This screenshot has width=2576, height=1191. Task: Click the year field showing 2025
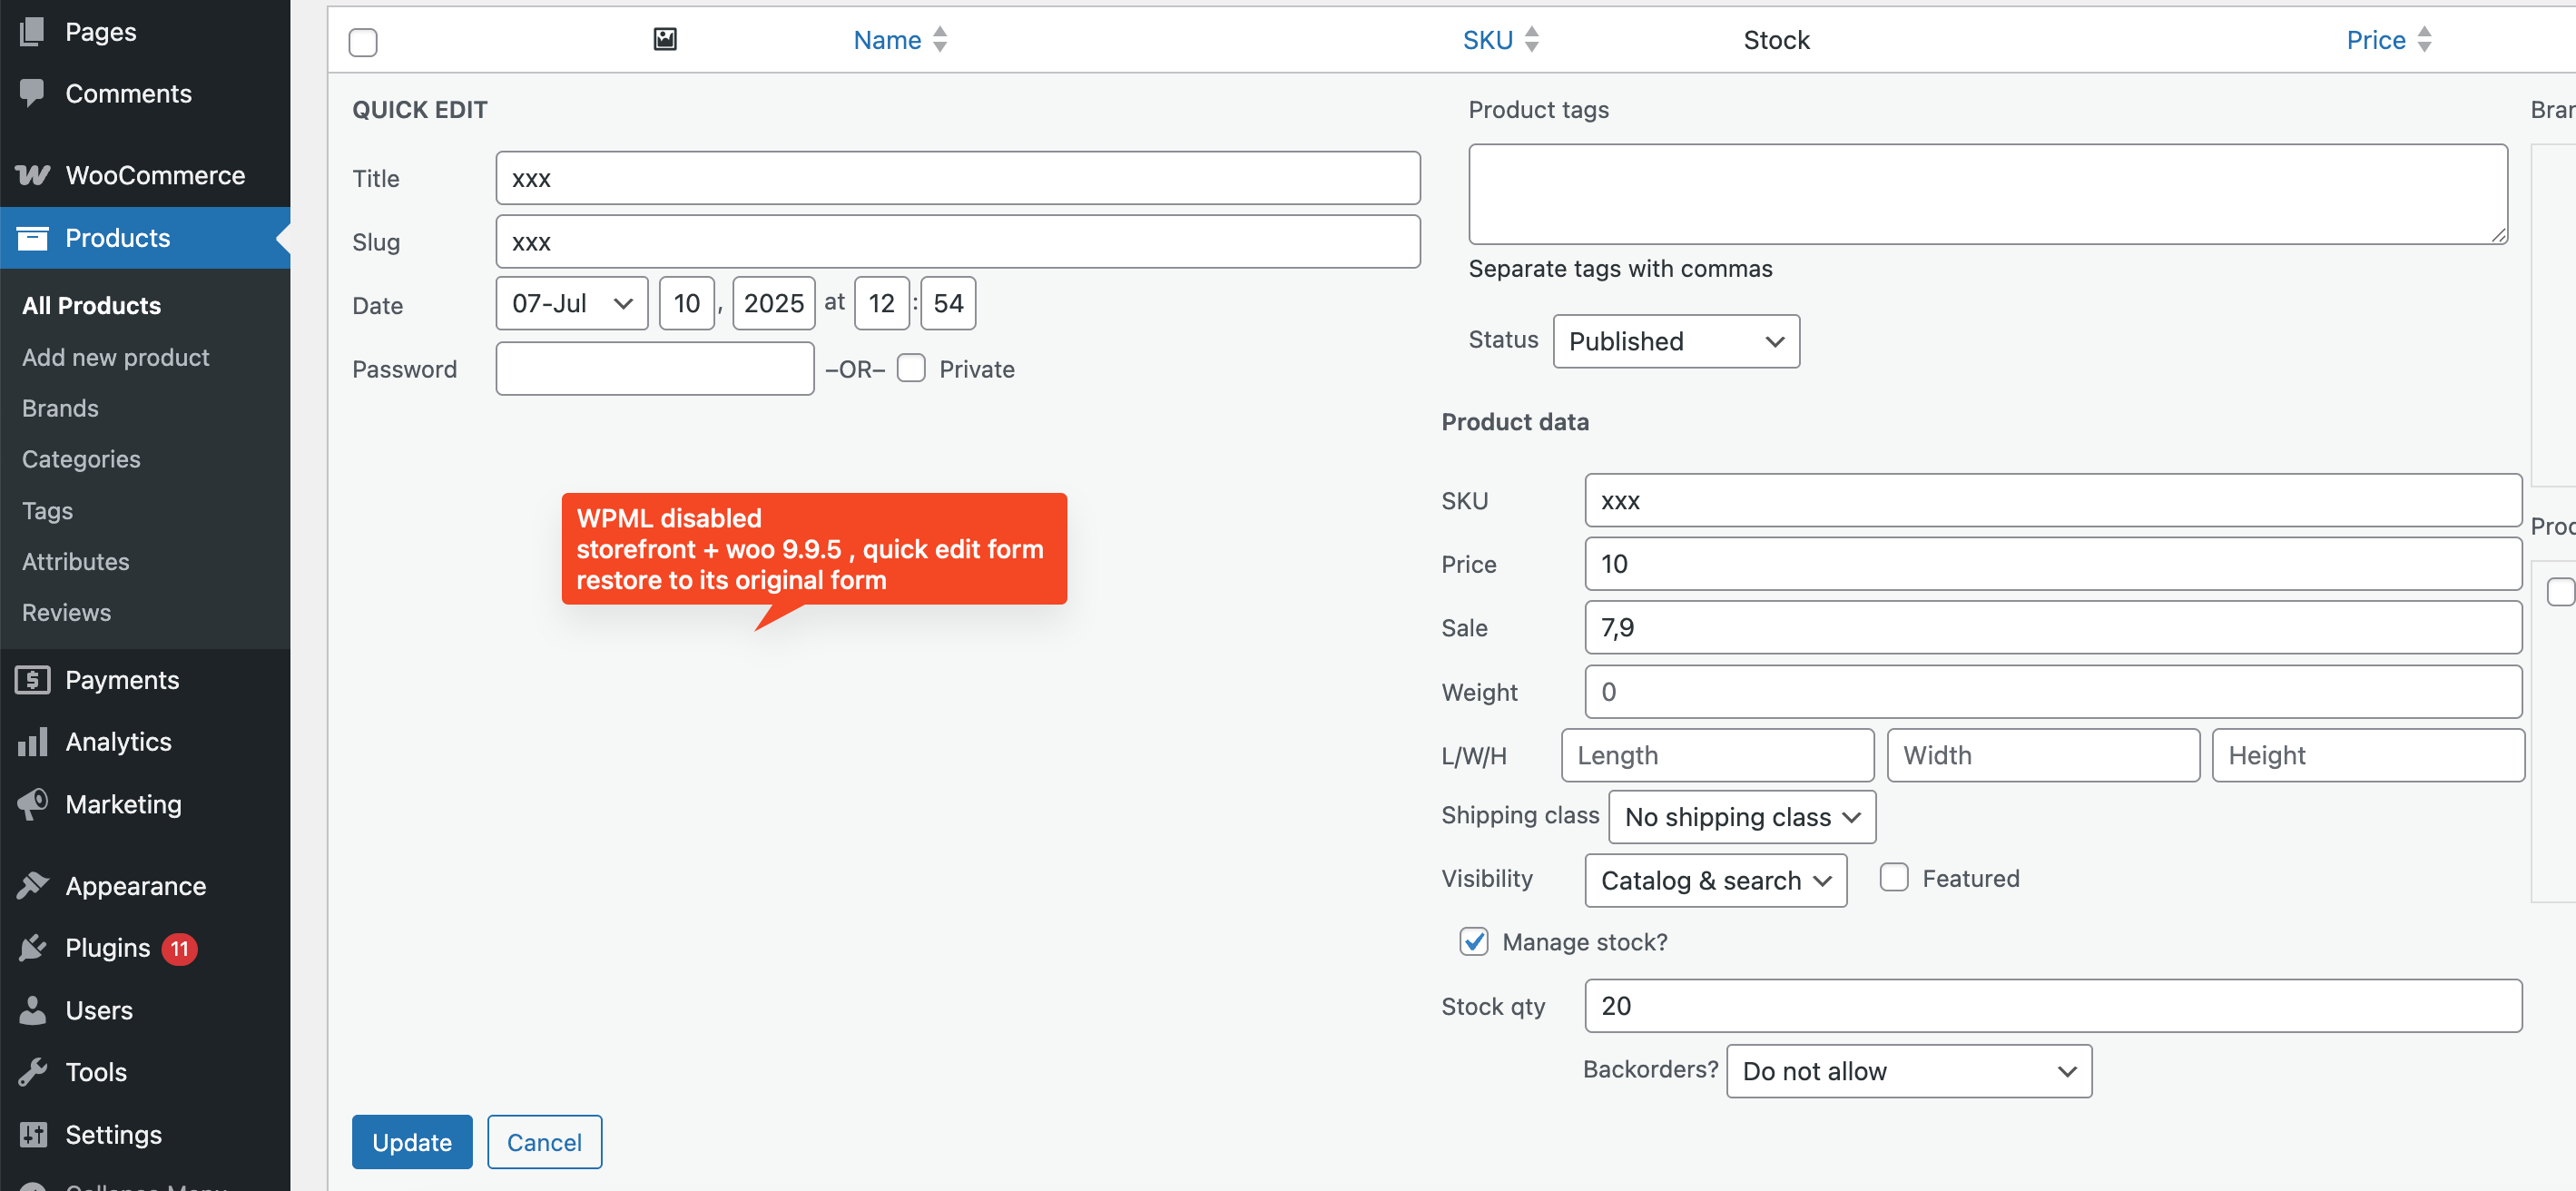tap(774, 303)
